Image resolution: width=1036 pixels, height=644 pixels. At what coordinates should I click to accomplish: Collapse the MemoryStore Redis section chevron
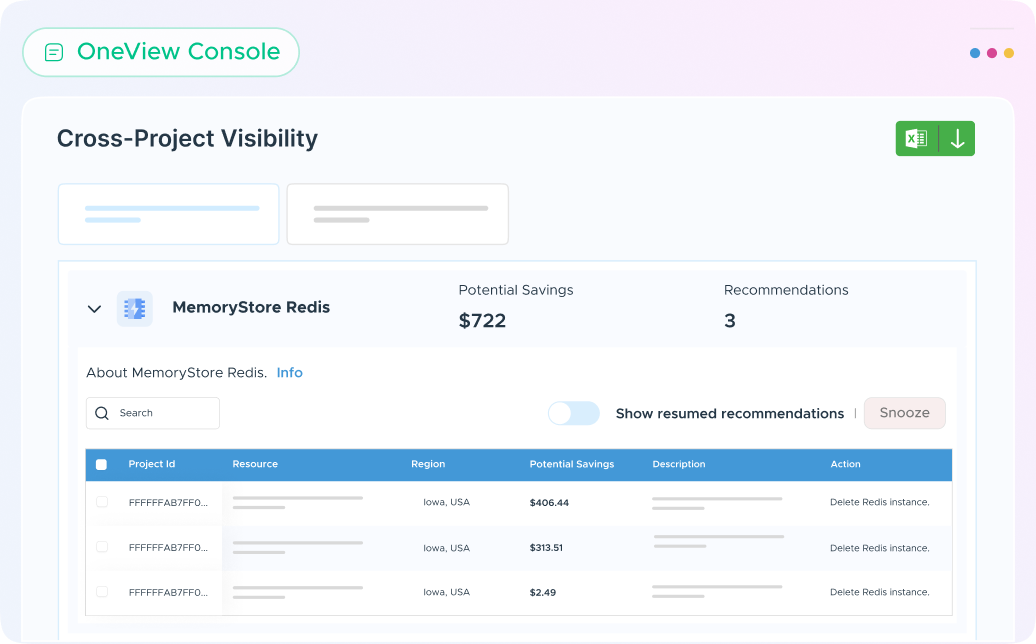click(x=94, y=309)
